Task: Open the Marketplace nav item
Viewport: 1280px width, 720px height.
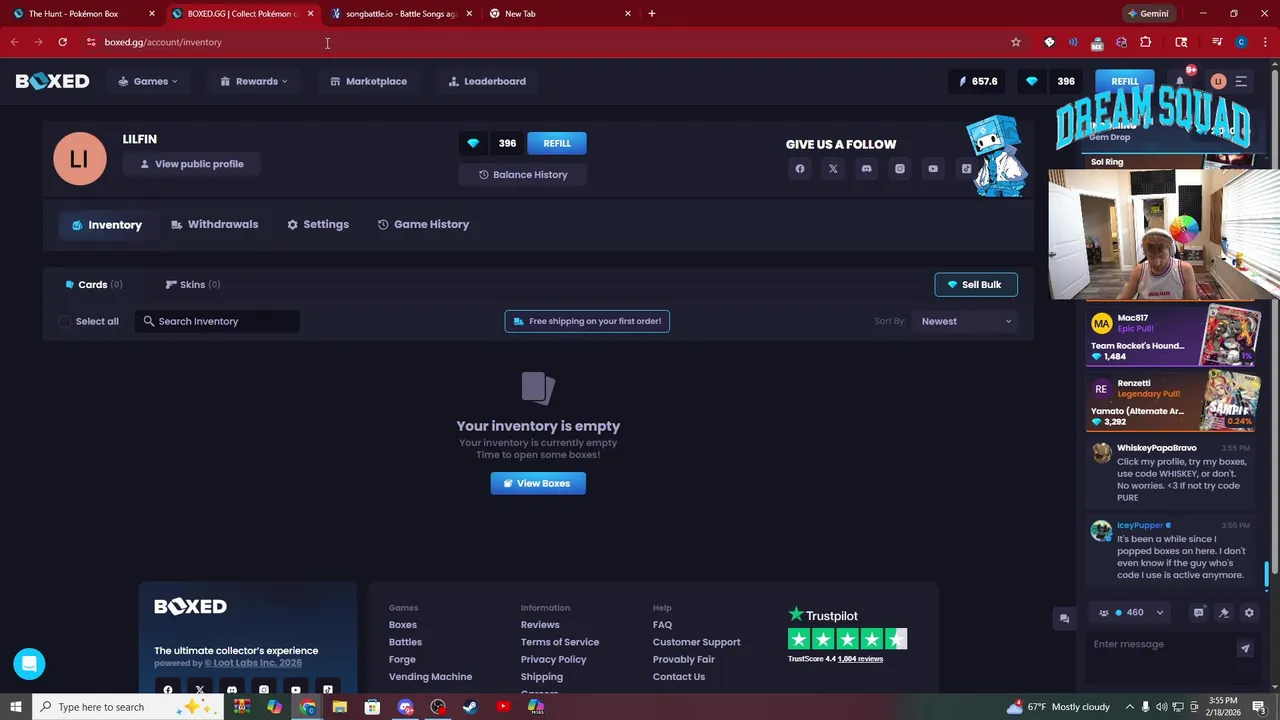Action: 368,81
